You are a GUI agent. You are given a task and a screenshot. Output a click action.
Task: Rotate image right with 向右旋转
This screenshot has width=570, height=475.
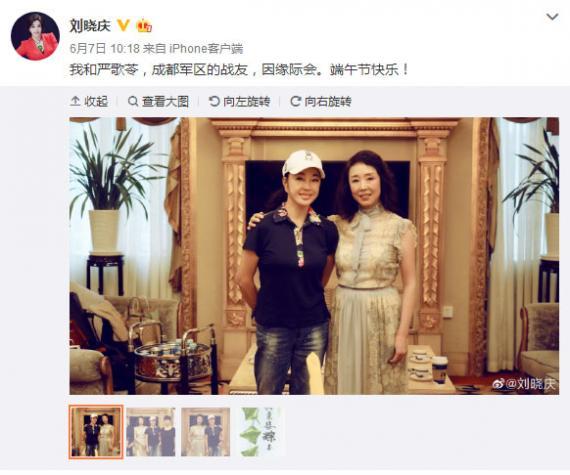[x=321, y=101]
